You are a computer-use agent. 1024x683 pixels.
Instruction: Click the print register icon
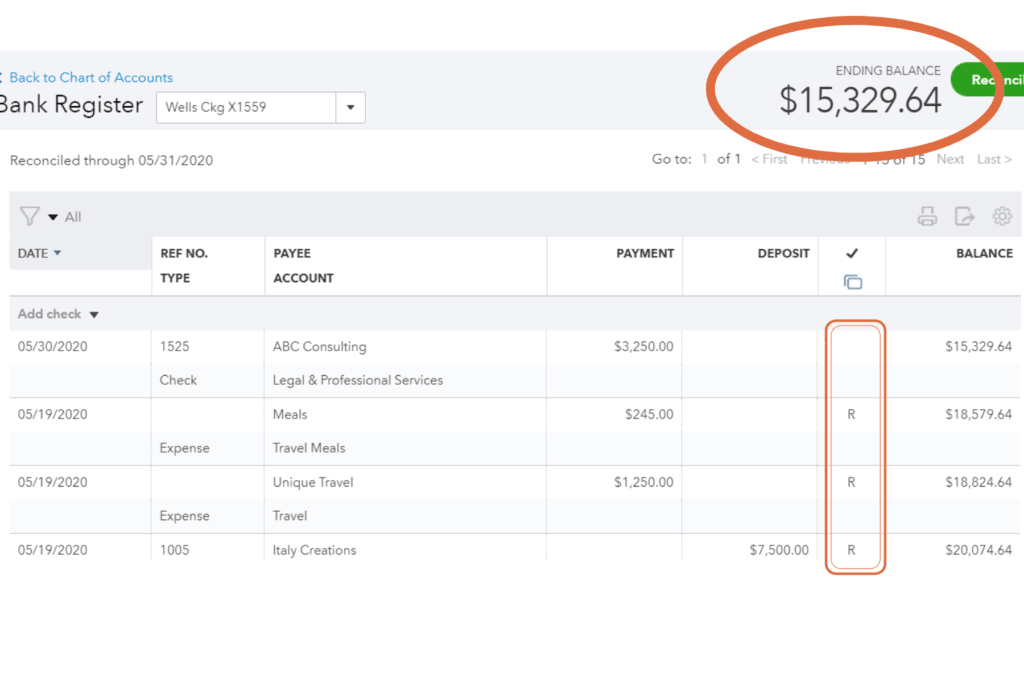(x=927, y=216)
